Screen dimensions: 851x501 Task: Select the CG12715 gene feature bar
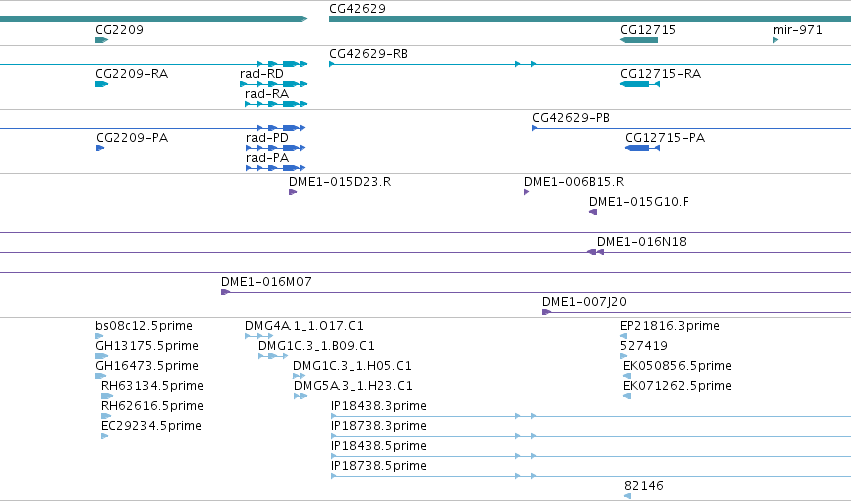click(x=639, y=40)
